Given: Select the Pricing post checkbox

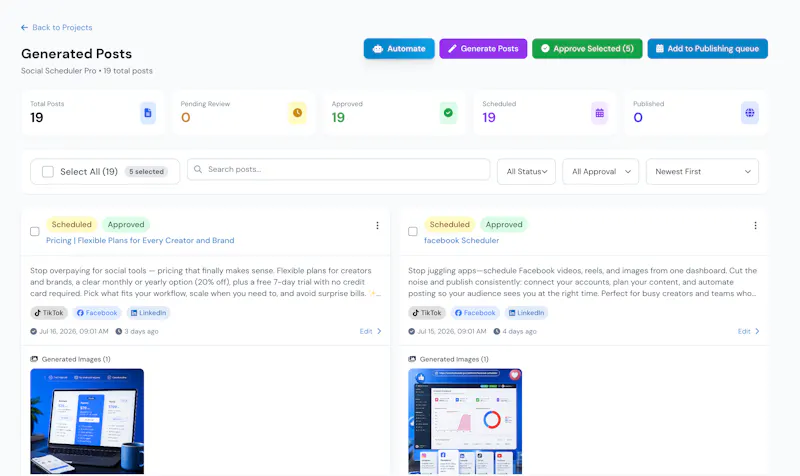Looking at the screenshot, I should click(35, 232).
